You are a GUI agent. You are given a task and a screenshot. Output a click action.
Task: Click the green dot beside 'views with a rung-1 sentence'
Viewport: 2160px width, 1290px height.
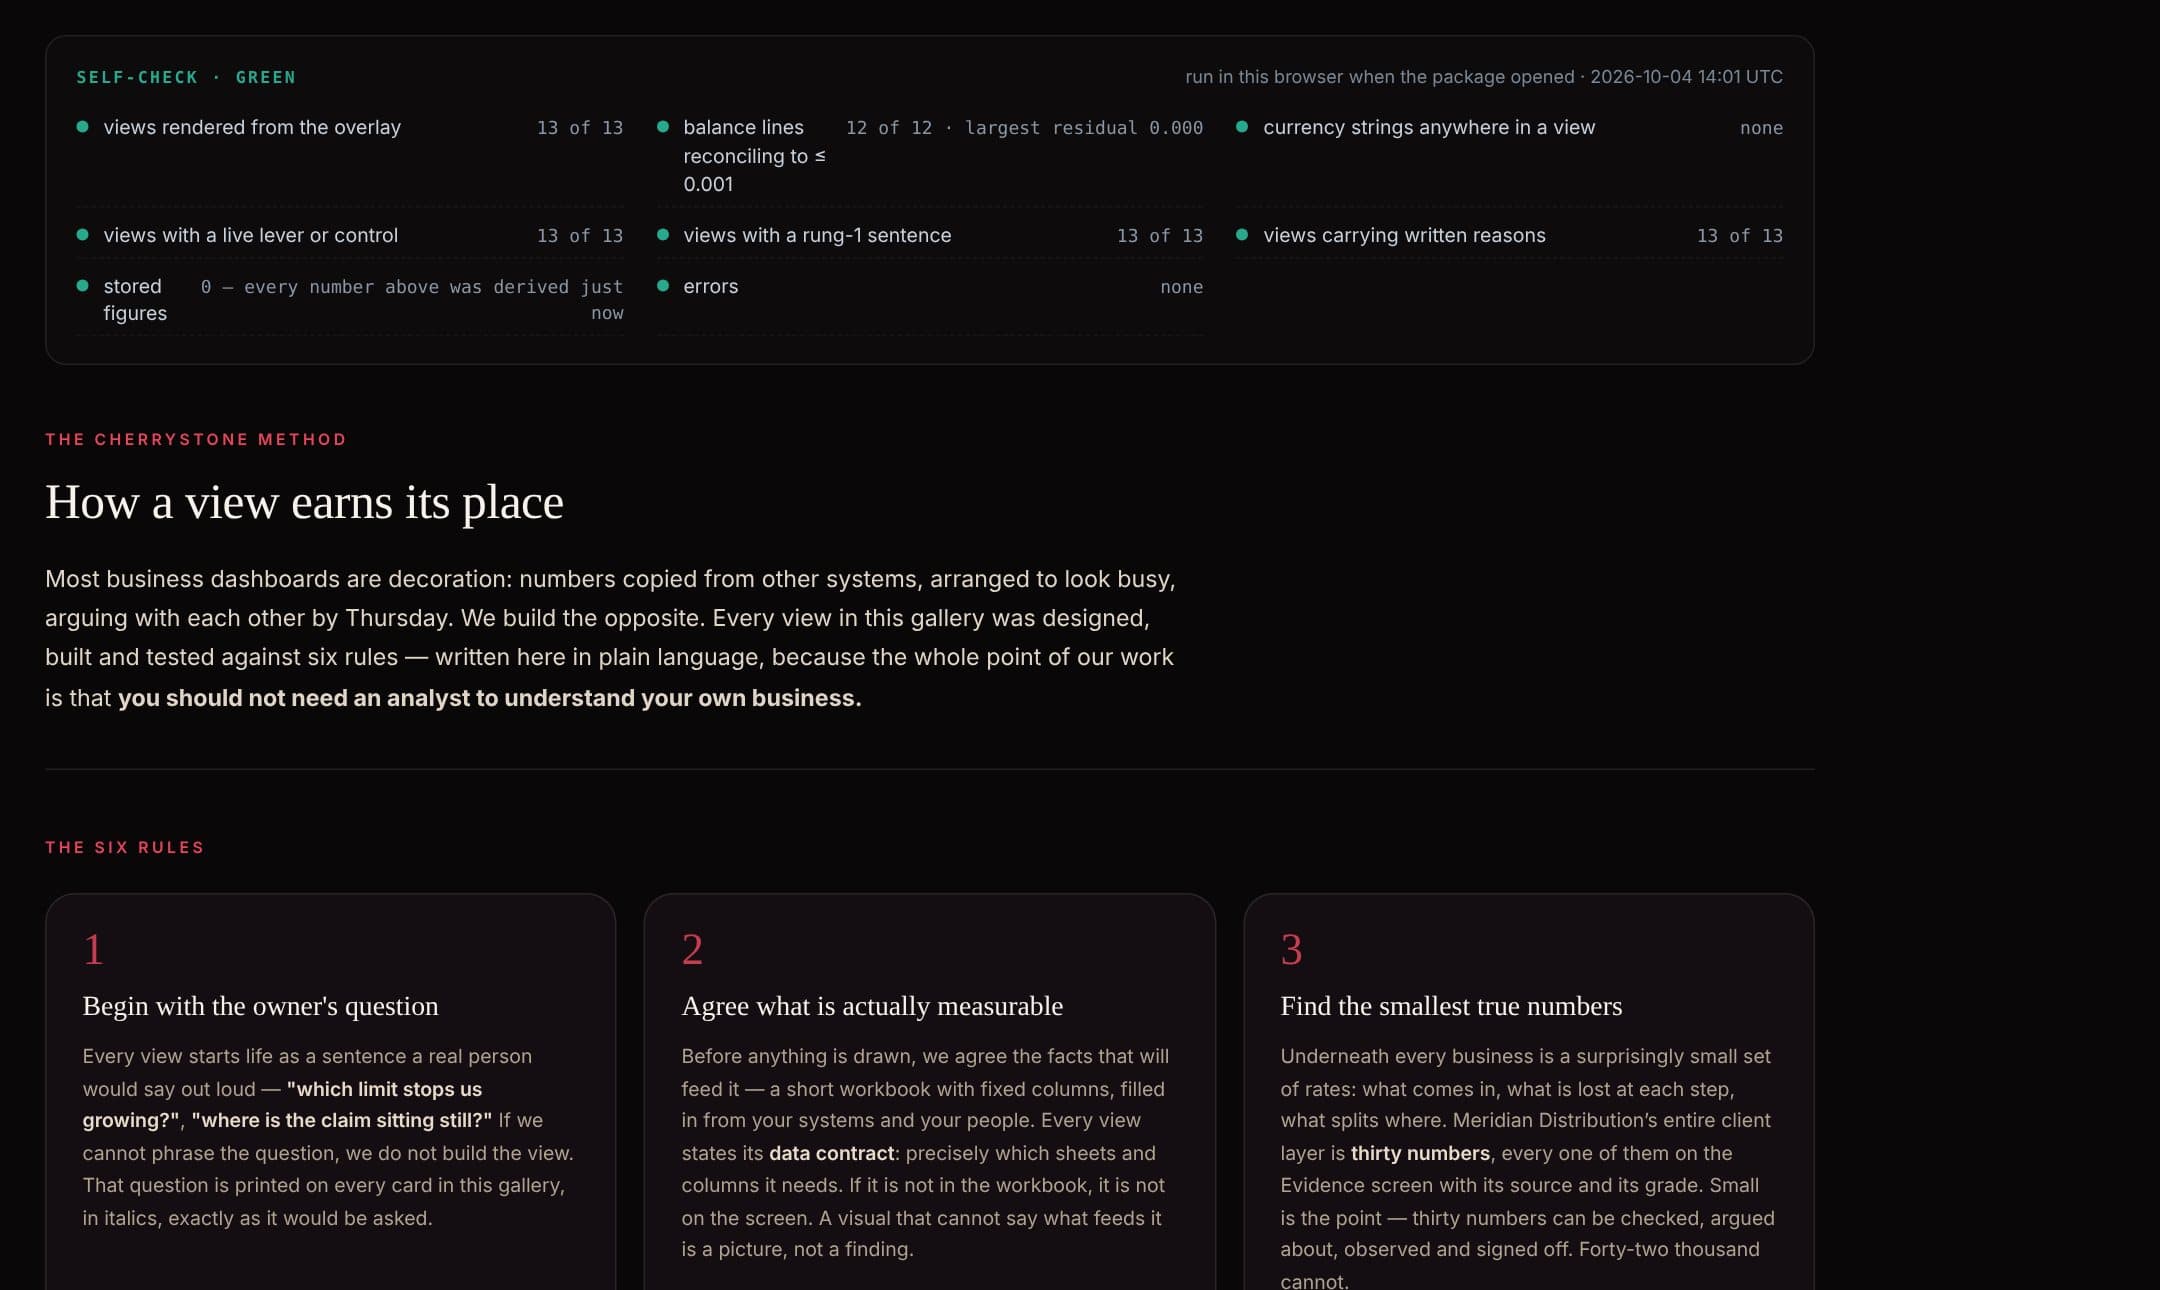[x=663, y=235]
